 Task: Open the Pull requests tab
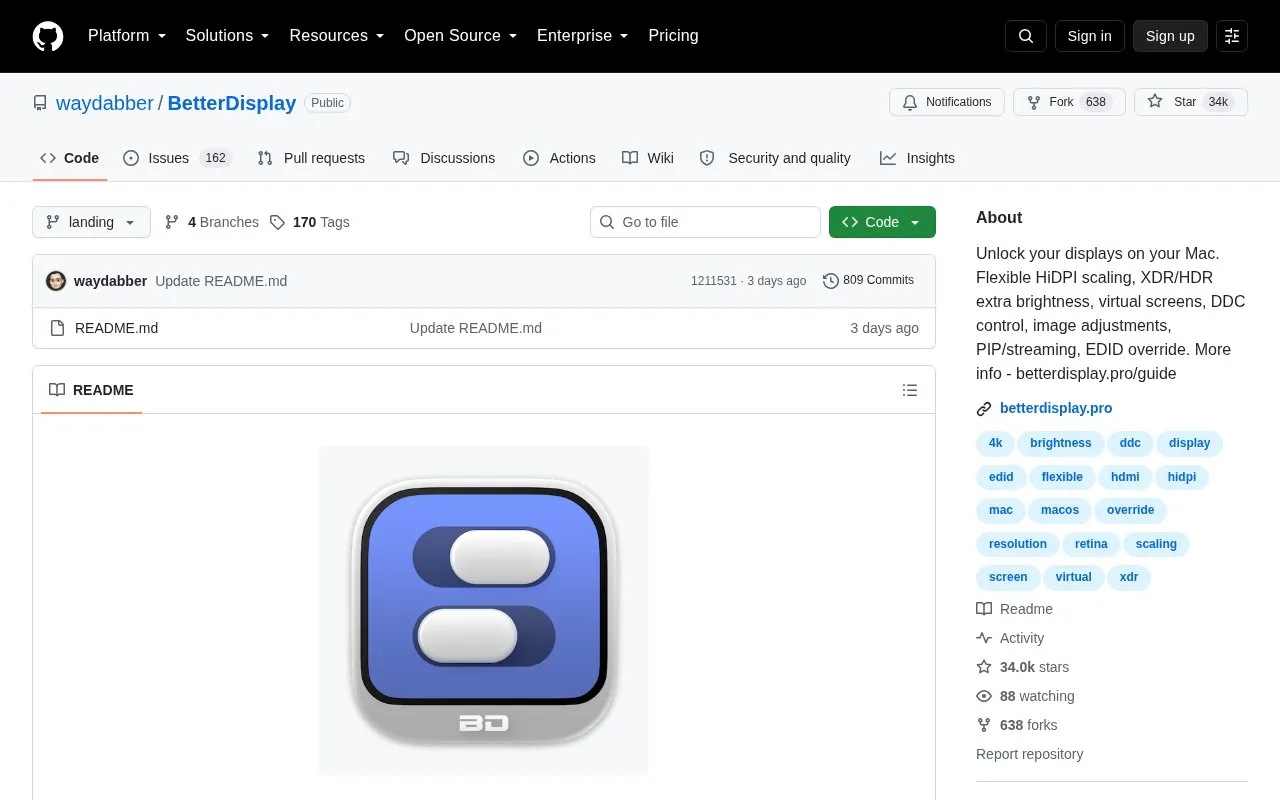(x=311, y=158)
